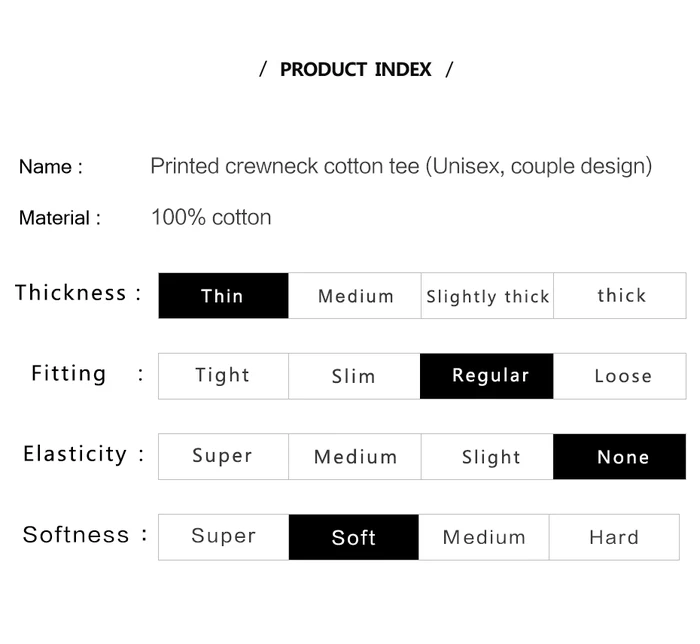Click the Thickness label

tap(71, 293)
